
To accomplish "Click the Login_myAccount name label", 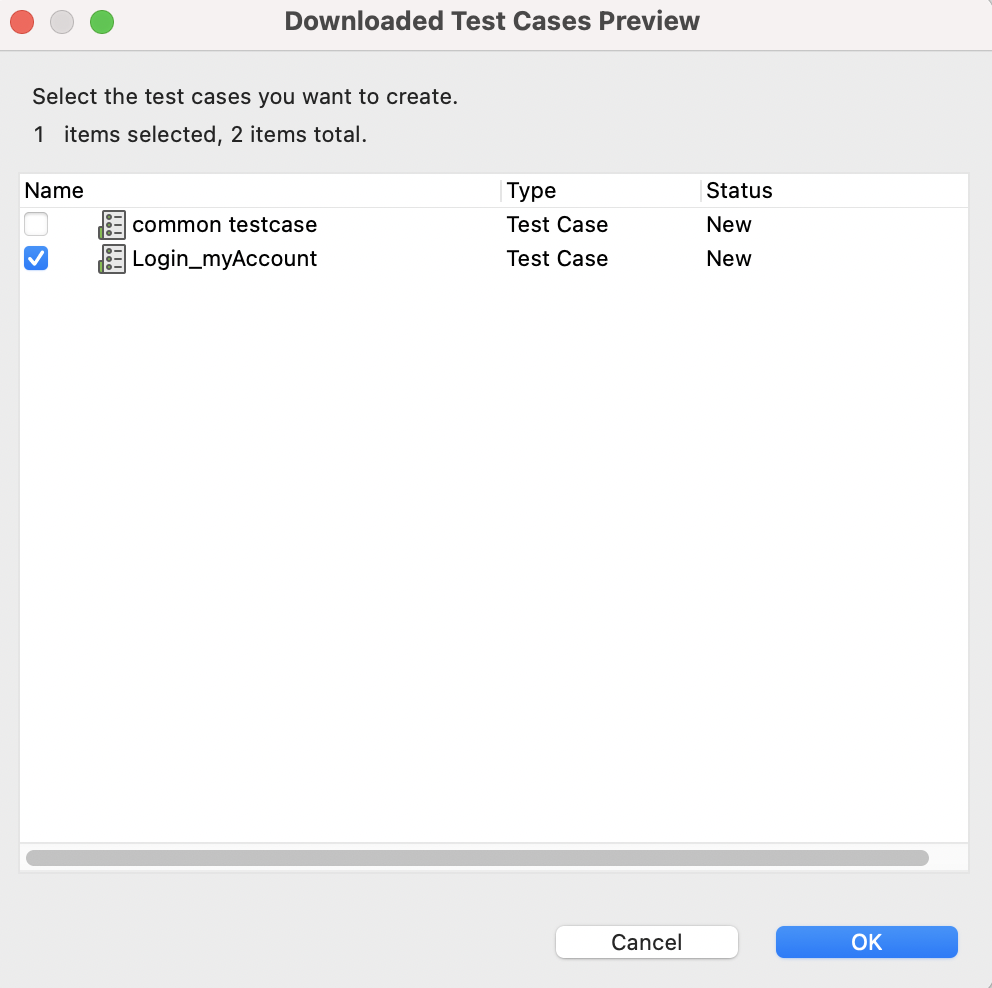I will click(x=224, y=258).
